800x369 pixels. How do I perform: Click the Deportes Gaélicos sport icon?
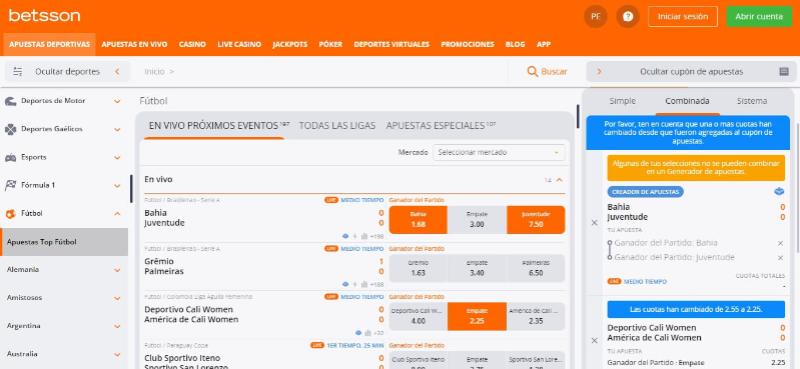pyautogui.click(x=10, y=129)
